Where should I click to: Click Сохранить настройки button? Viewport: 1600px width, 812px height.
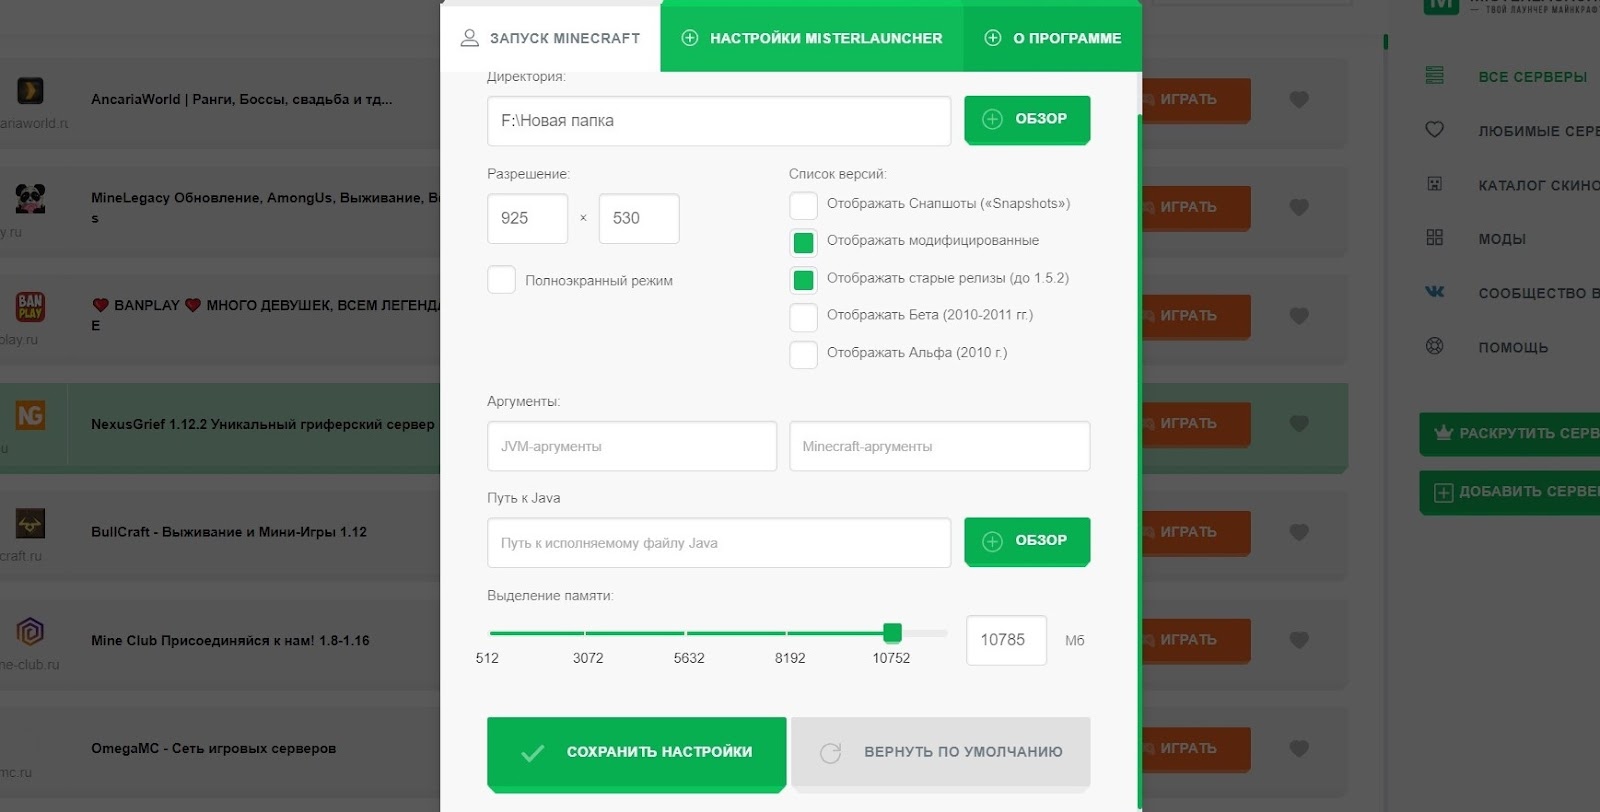637,753
